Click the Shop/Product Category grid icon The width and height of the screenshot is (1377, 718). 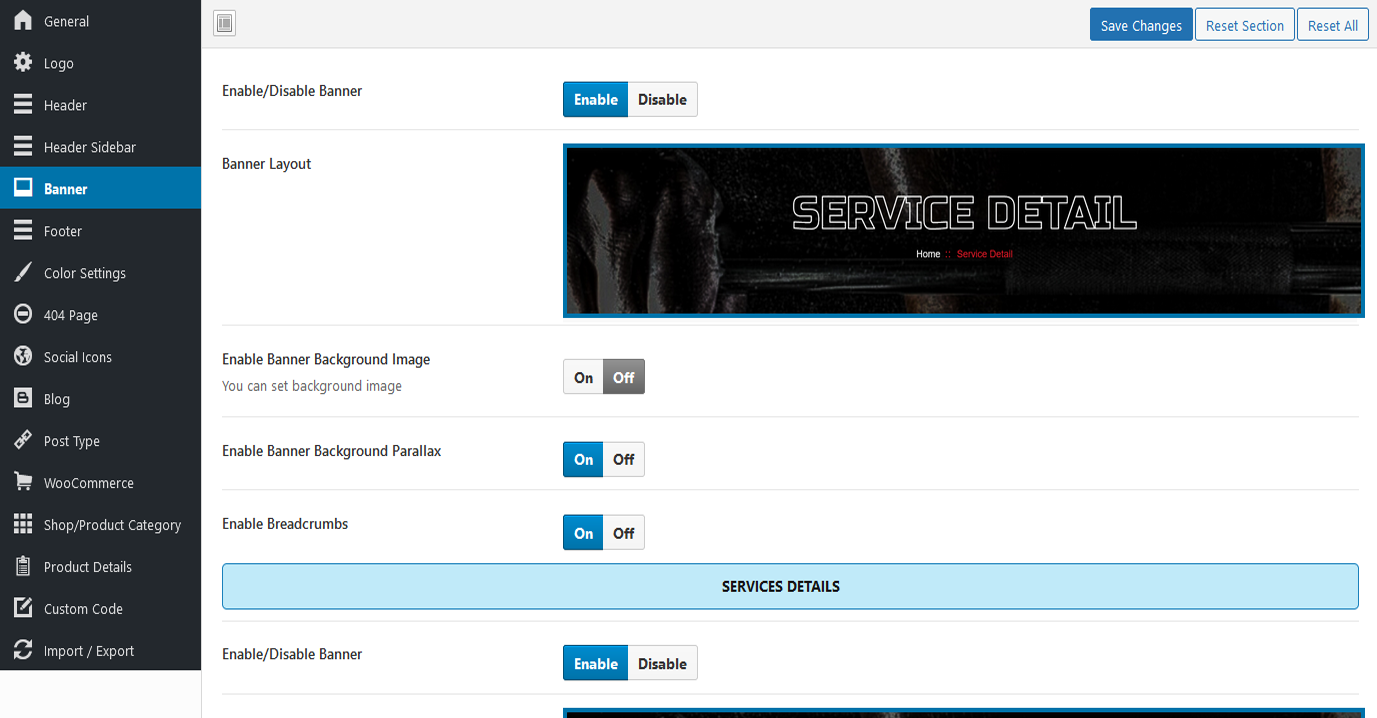(x=22, y=525)
